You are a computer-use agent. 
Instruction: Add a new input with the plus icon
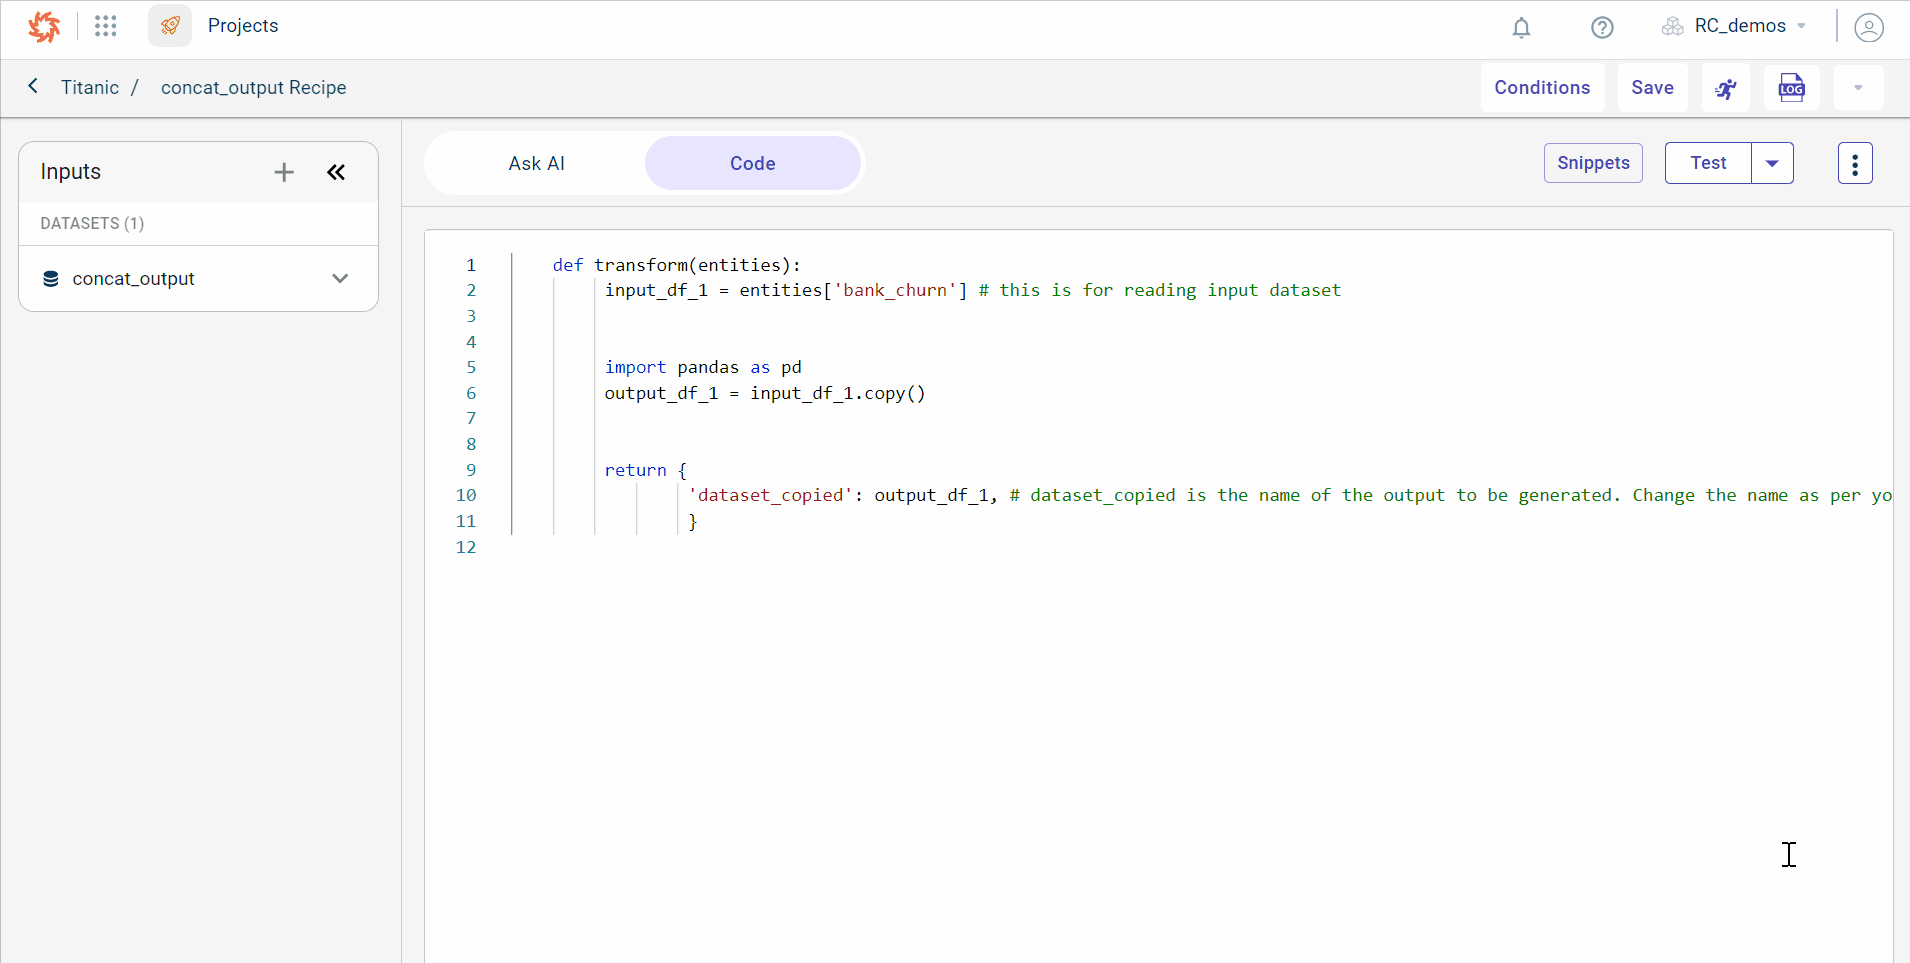click(283, 172)
